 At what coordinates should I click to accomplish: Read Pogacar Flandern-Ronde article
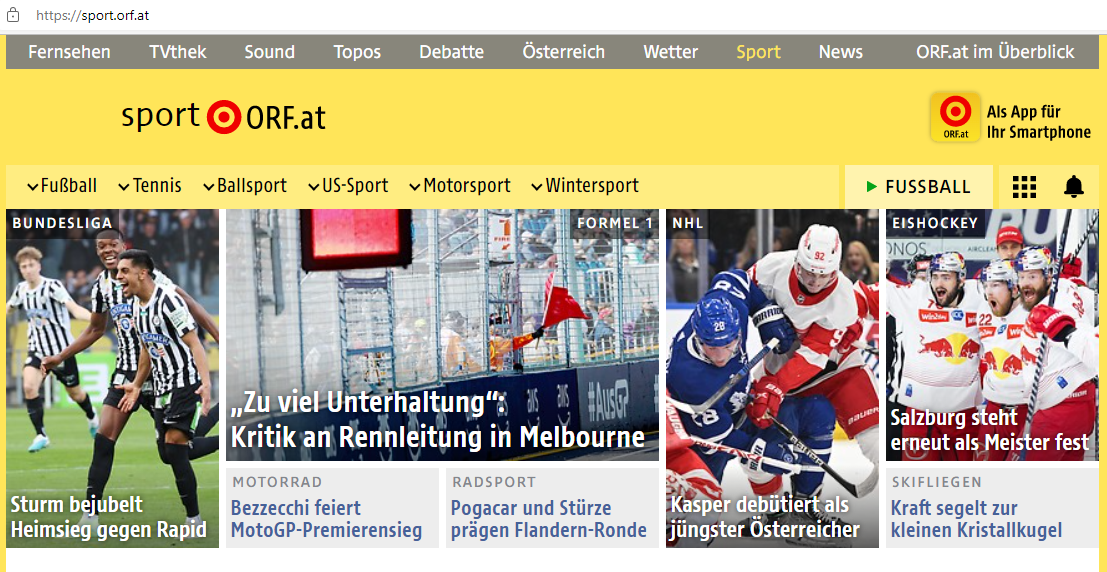tap(549, 519)
